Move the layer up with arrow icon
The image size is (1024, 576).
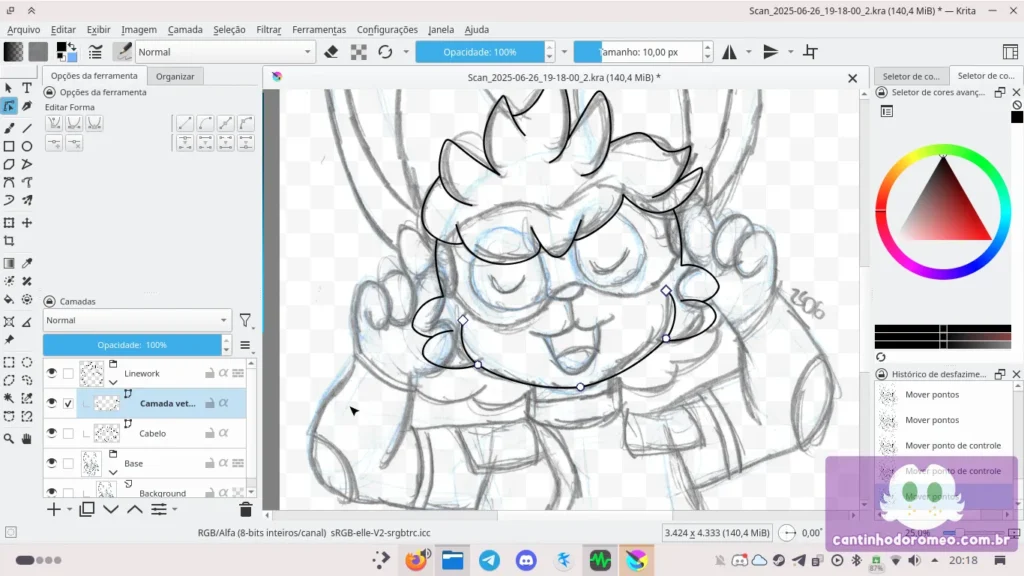tap(135, 509)
